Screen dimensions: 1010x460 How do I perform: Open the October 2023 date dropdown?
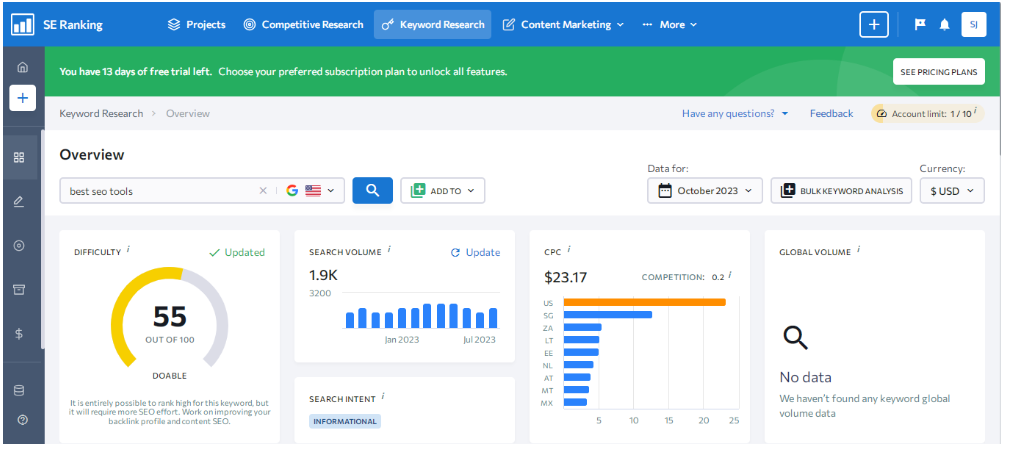[705, 191]
